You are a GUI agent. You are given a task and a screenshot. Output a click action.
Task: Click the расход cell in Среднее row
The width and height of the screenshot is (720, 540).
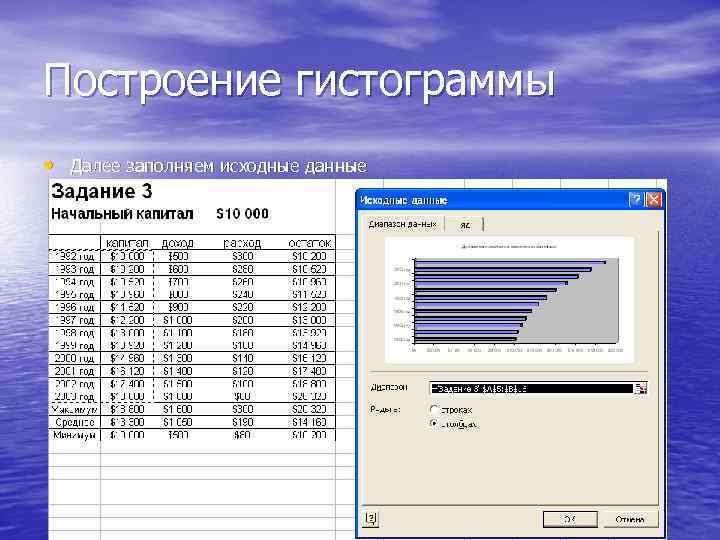(x=242, y=422)
